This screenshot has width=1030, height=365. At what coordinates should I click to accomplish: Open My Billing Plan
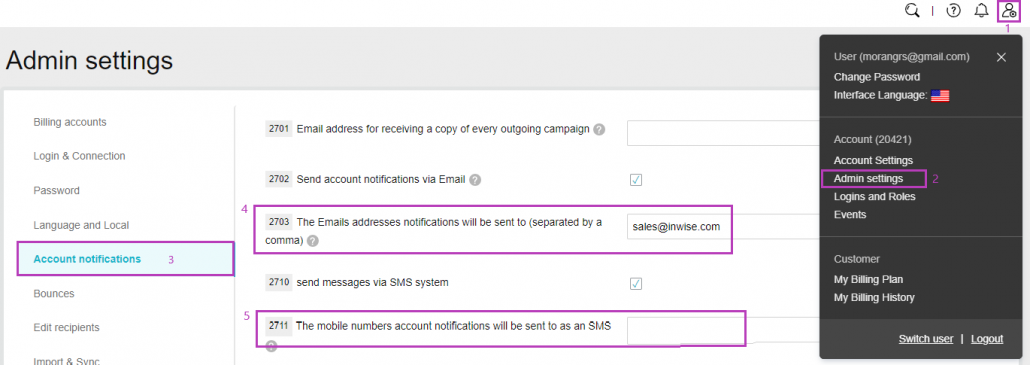[x=868, y=280]
